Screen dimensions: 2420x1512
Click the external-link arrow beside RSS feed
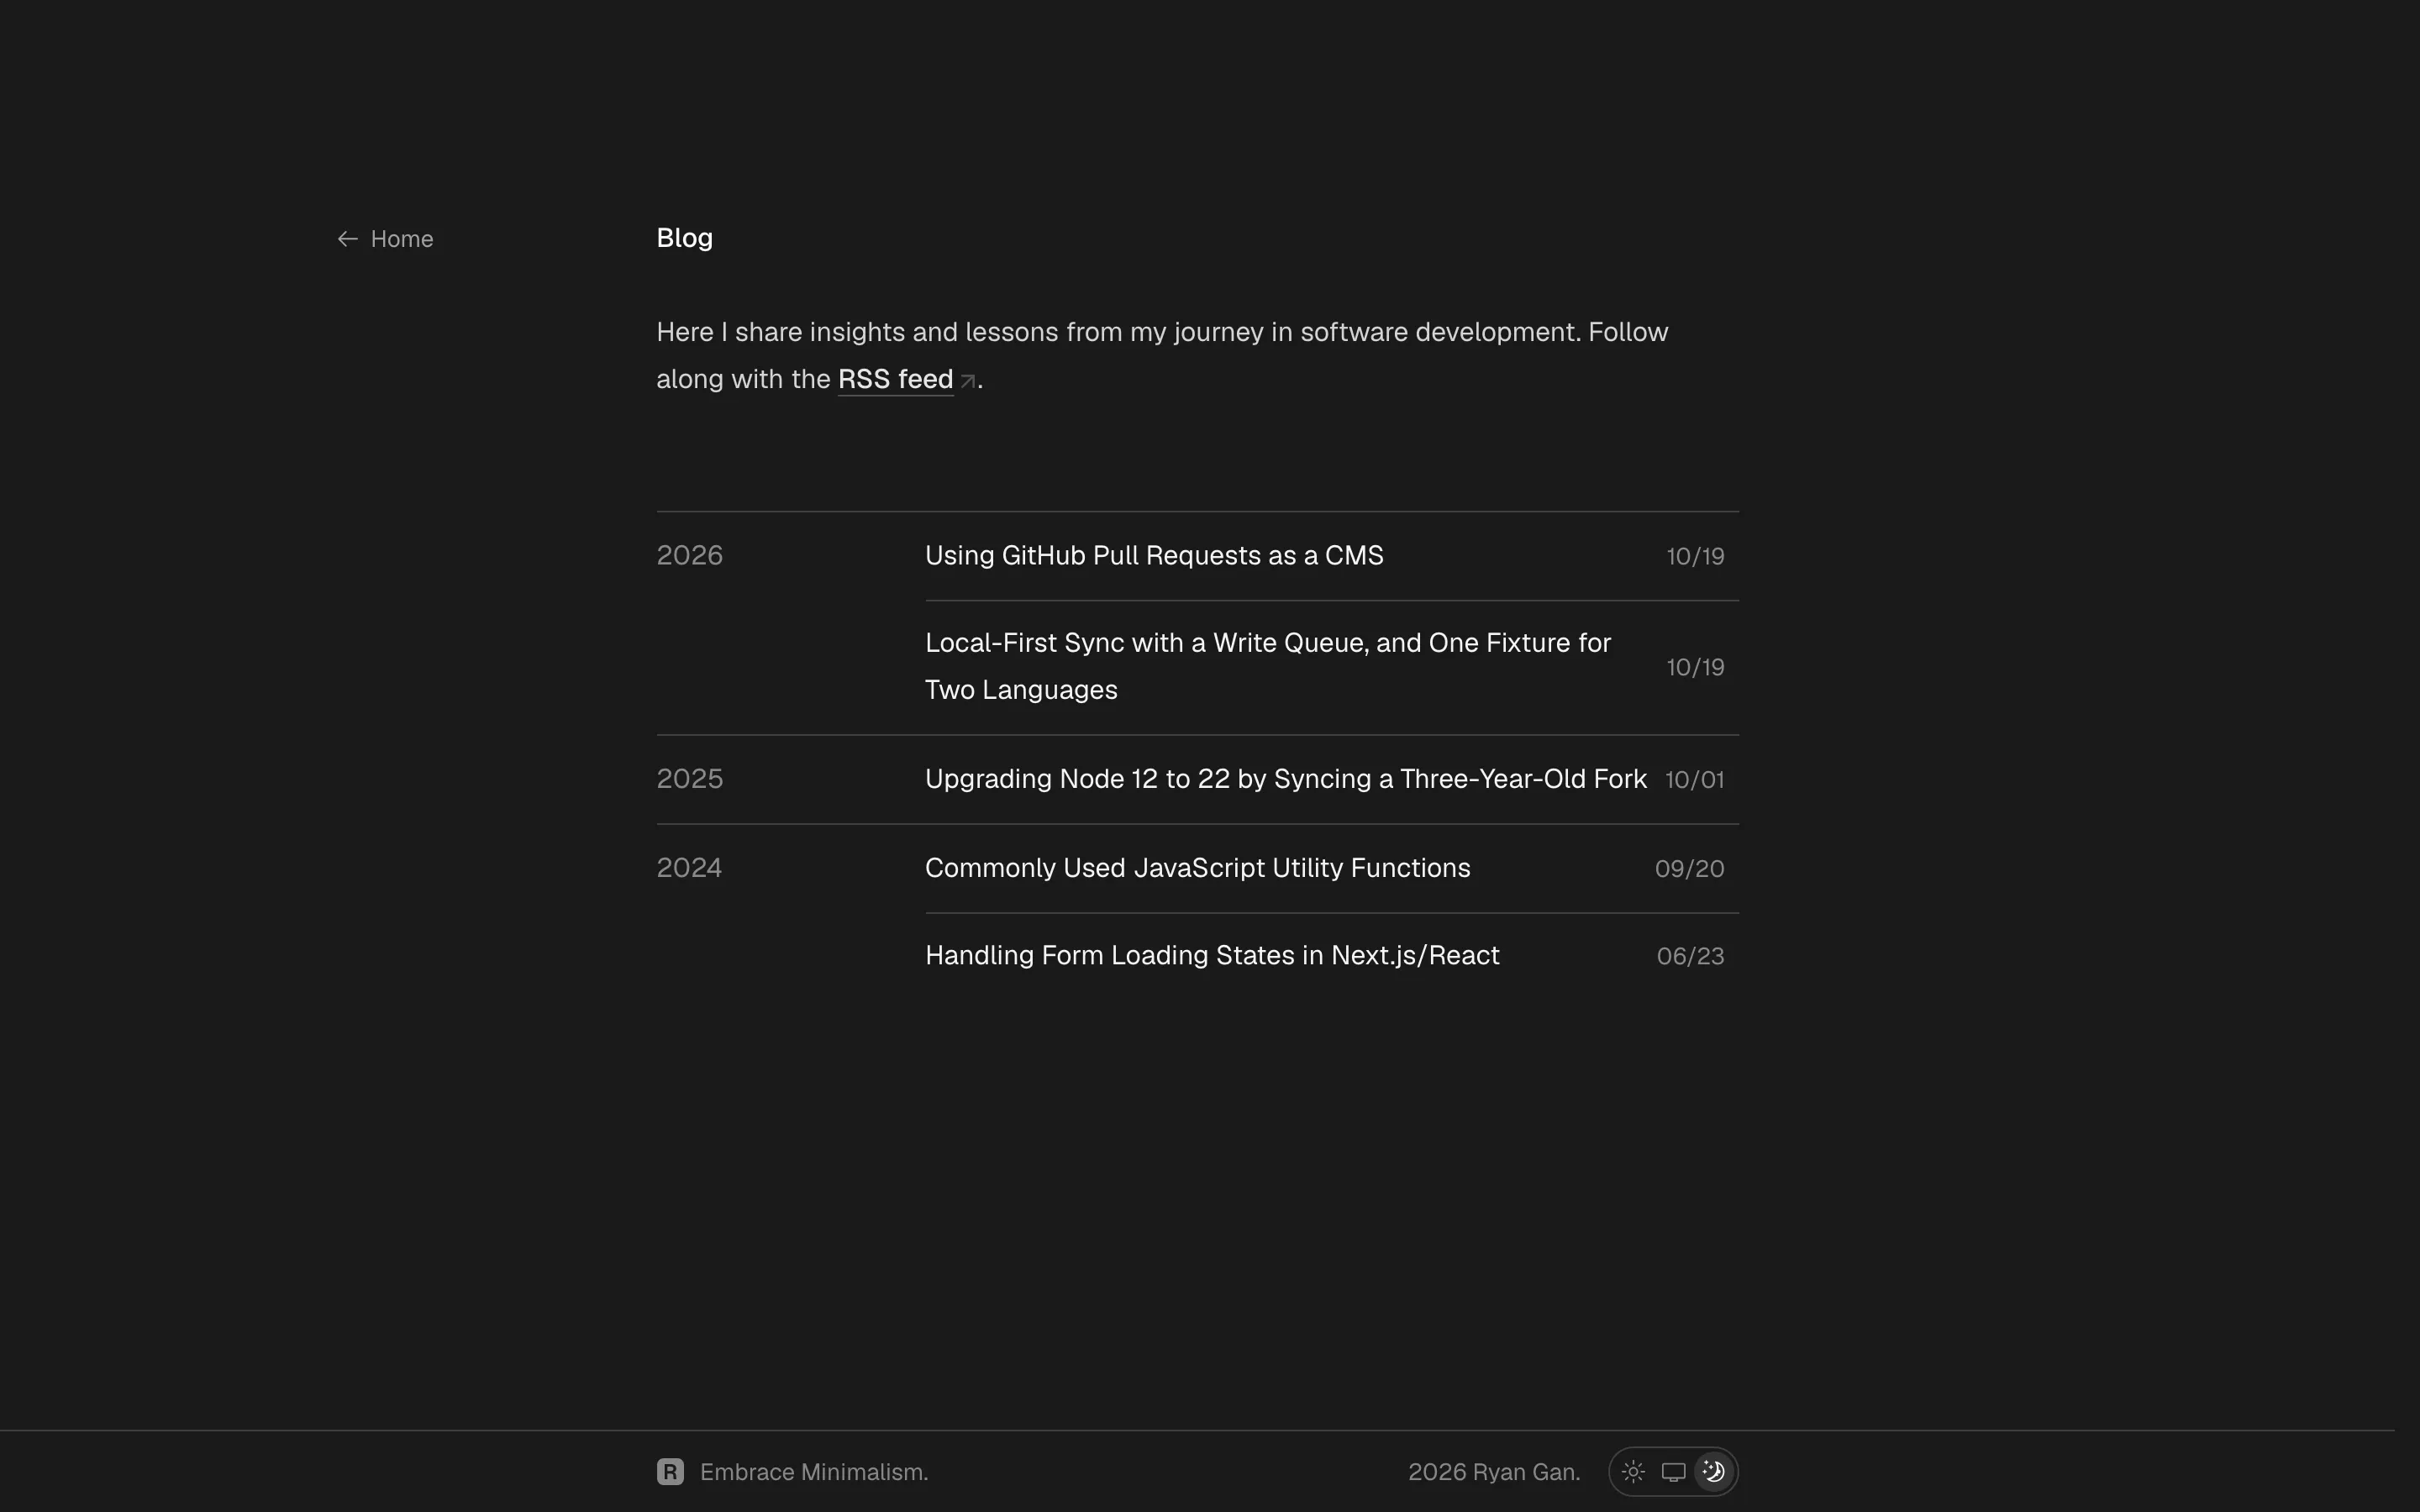click(x=967, y=381)
